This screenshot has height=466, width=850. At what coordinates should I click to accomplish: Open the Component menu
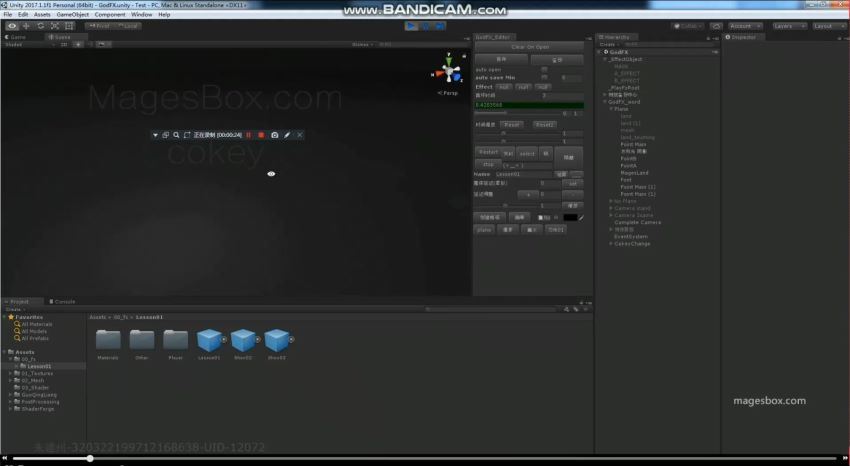pos(110,15)
